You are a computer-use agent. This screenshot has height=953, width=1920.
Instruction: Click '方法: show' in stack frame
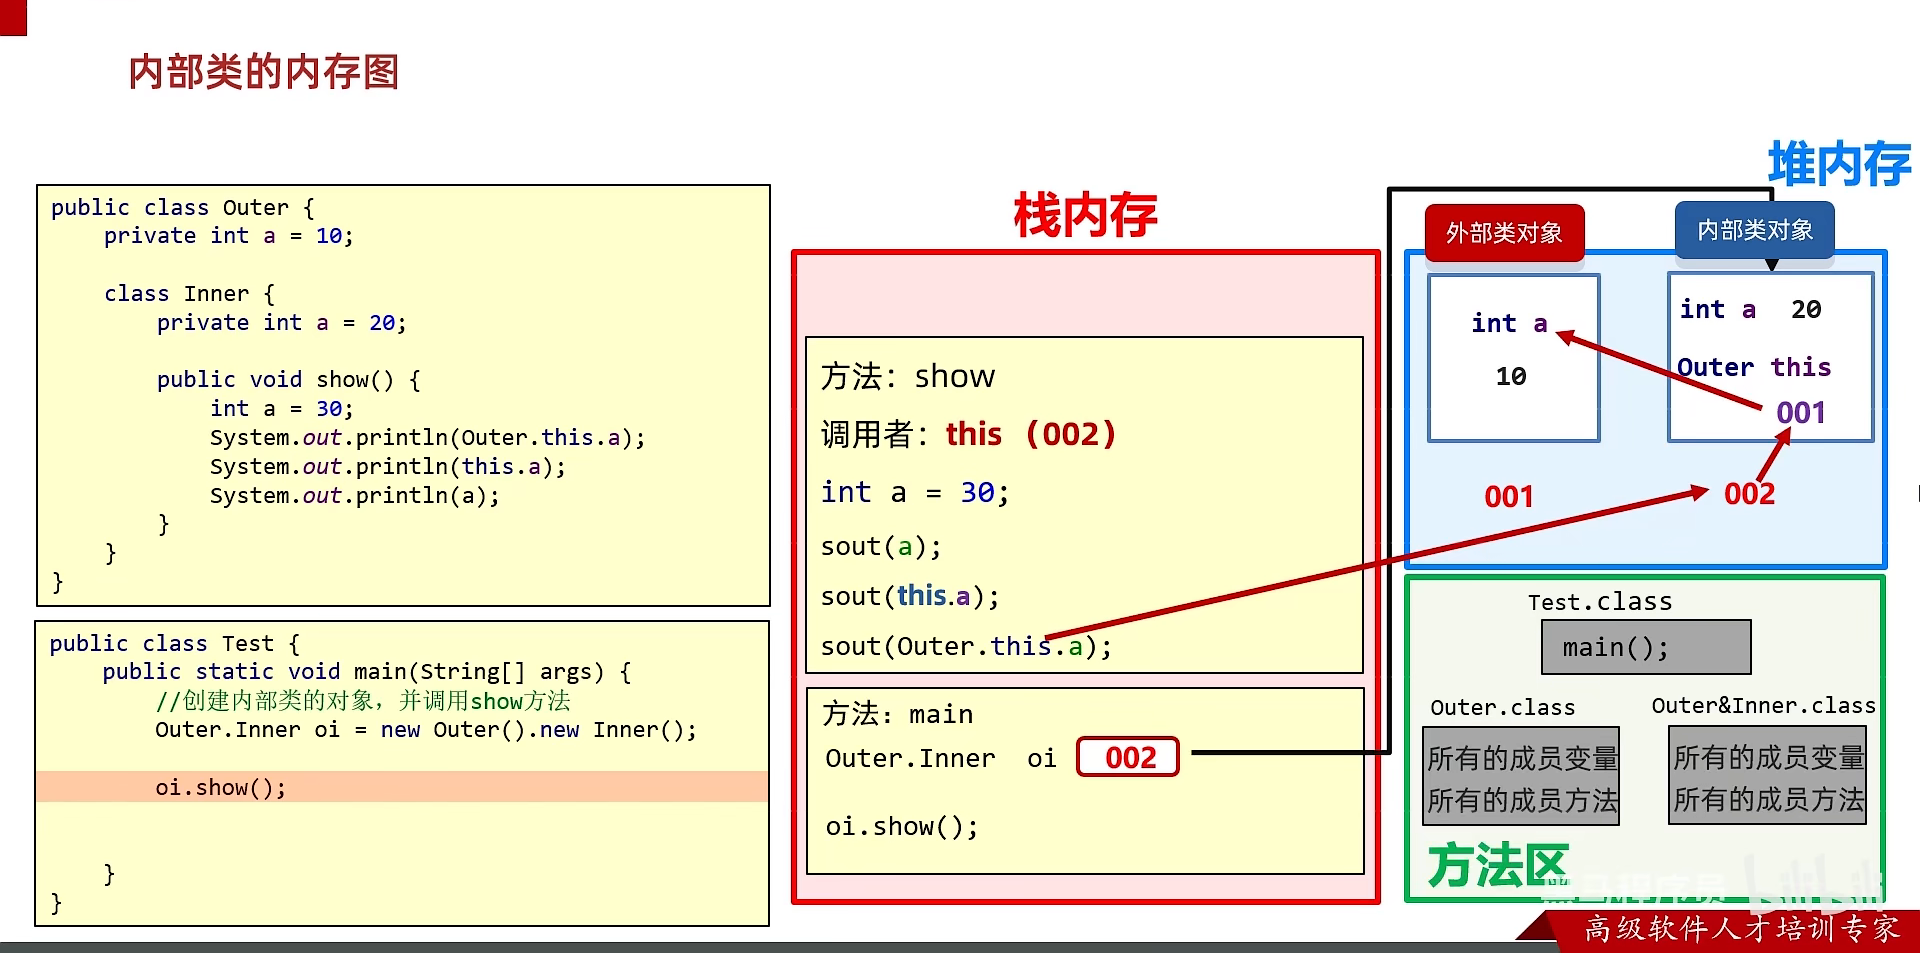908,376
